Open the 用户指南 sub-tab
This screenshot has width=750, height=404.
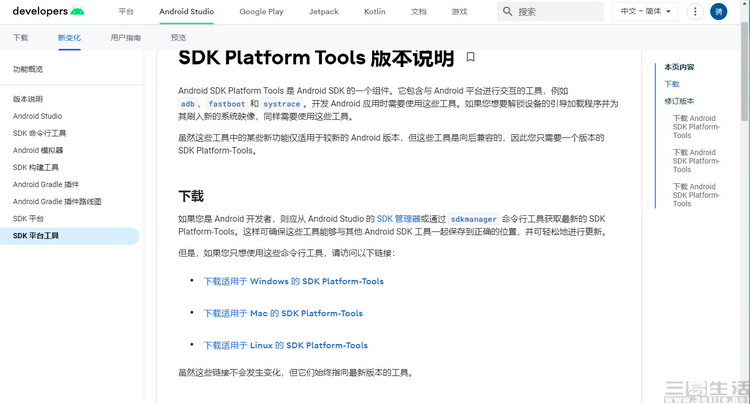point(125,37)
